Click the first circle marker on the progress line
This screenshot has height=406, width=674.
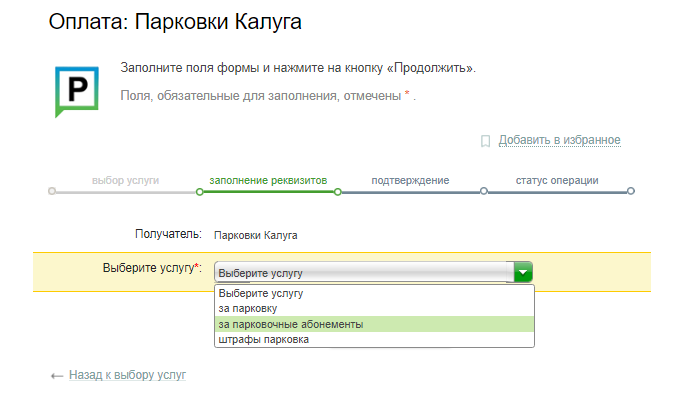(52, 191)
